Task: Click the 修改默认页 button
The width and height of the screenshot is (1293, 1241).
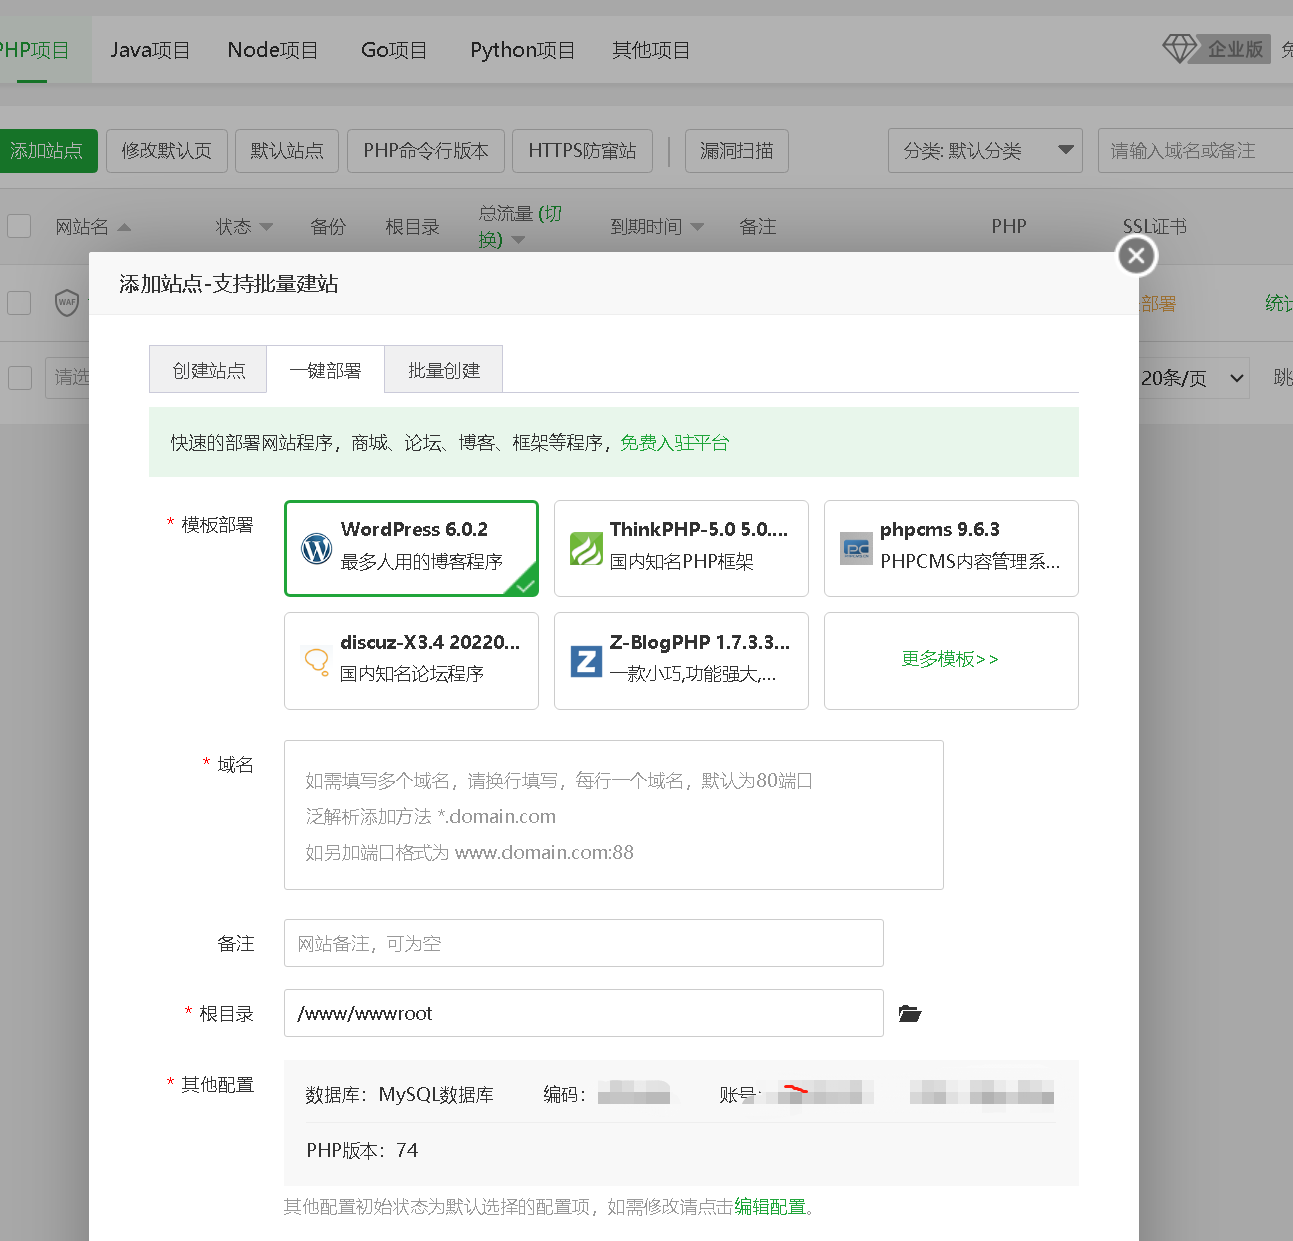Action: point(167,151)
